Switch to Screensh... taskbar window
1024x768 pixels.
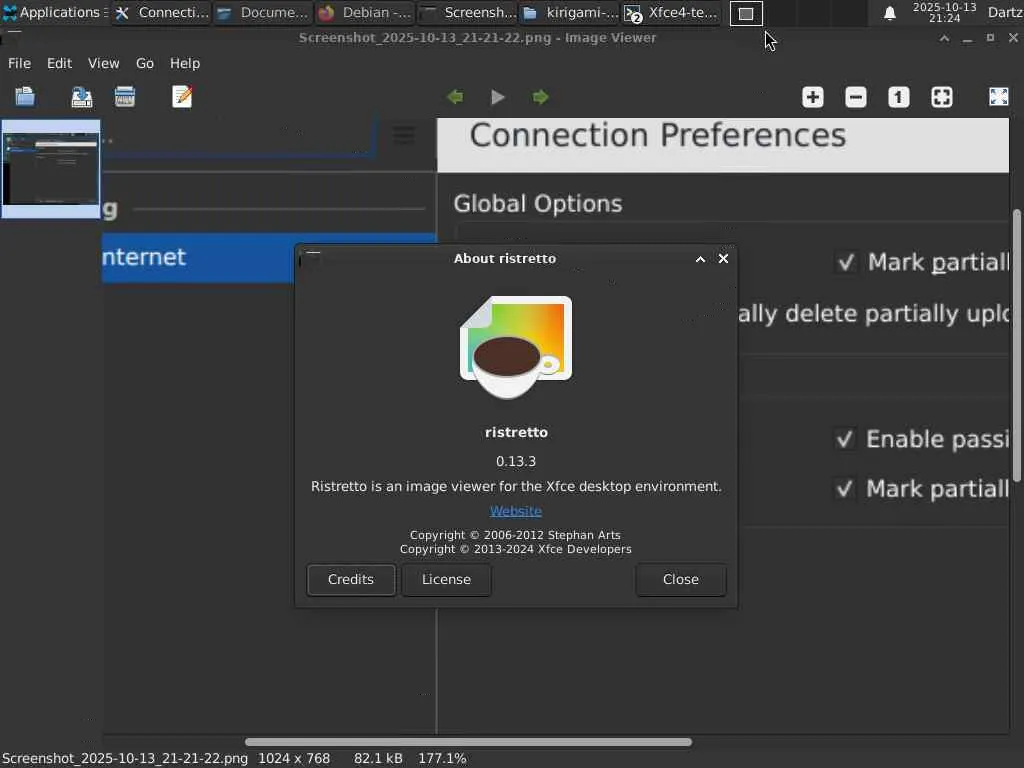tap(467, 12)
